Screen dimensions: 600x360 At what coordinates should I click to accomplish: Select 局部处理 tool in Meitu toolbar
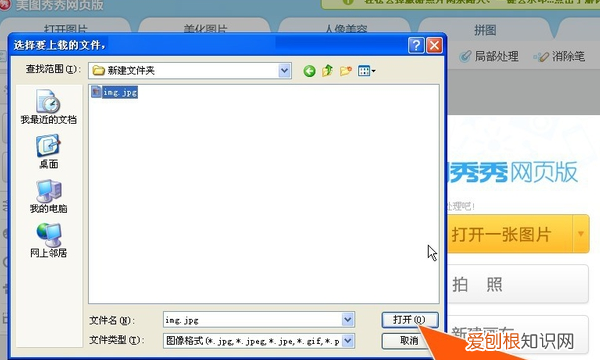pyautogui.click(x=489, y=57)
